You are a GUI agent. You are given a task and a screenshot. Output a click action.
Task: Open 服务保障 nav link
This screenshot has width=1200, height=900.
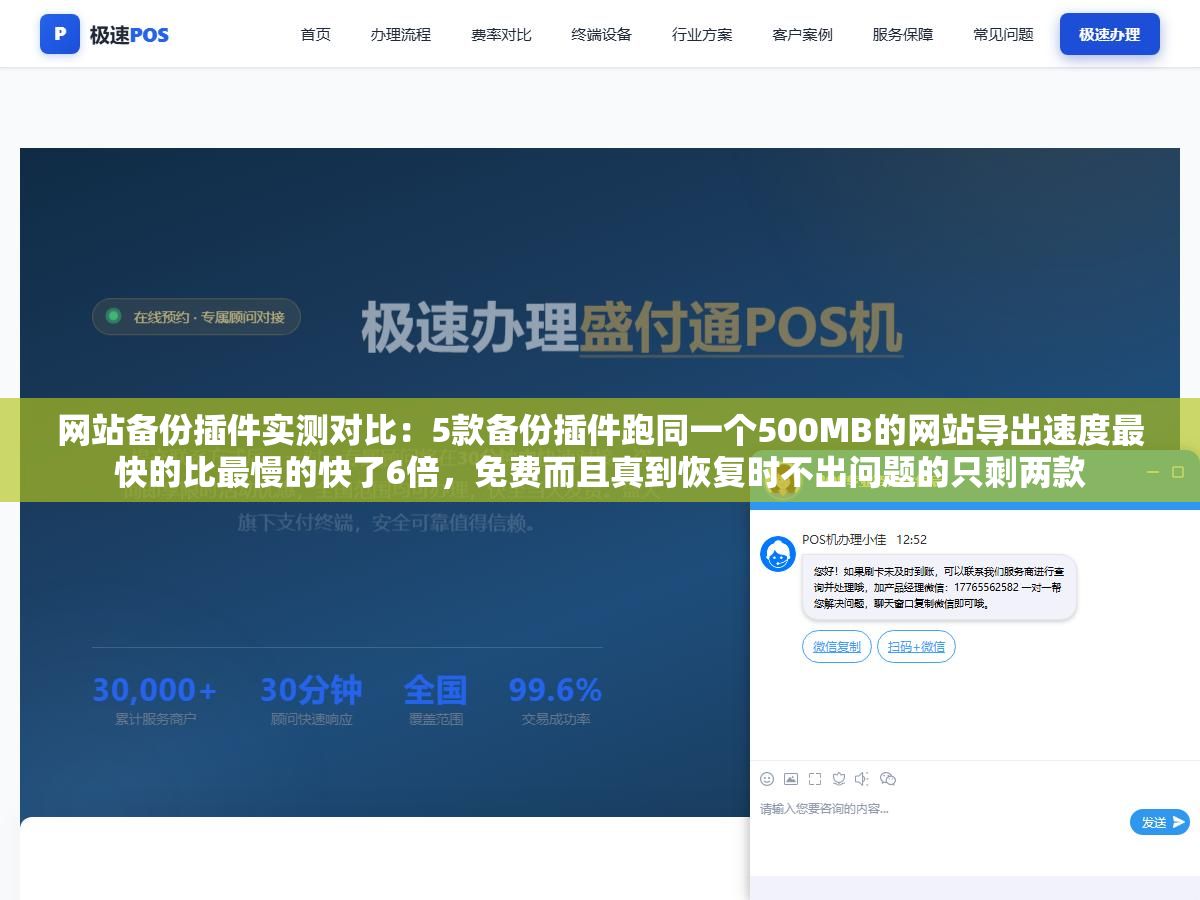(903, 34)
